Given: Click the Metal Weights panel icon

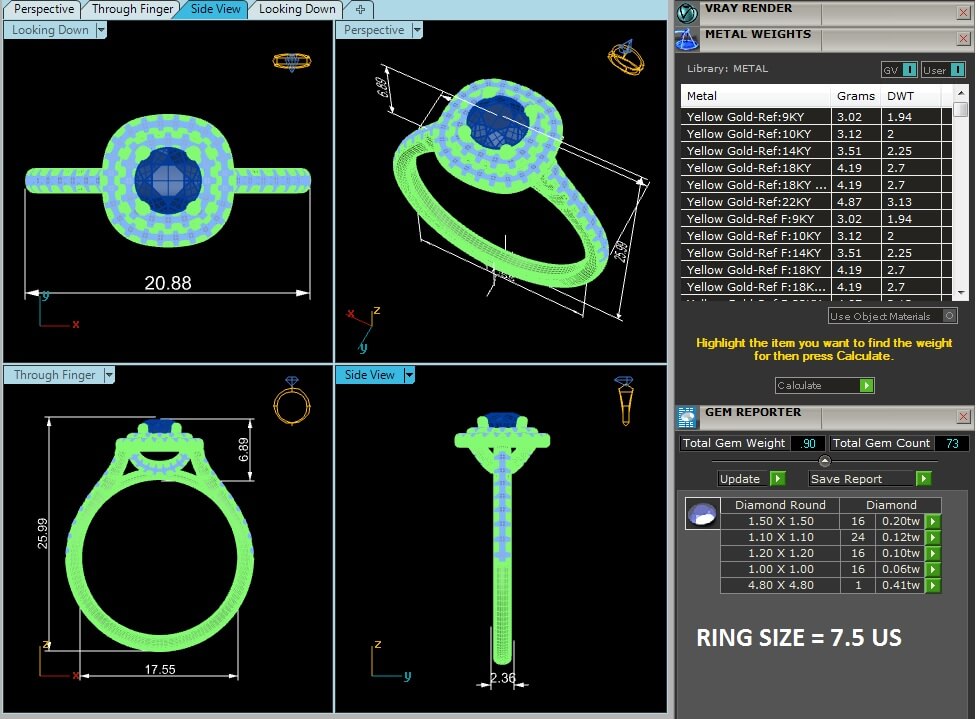Looking at the screenshot, I should click(x=687, y=39).
